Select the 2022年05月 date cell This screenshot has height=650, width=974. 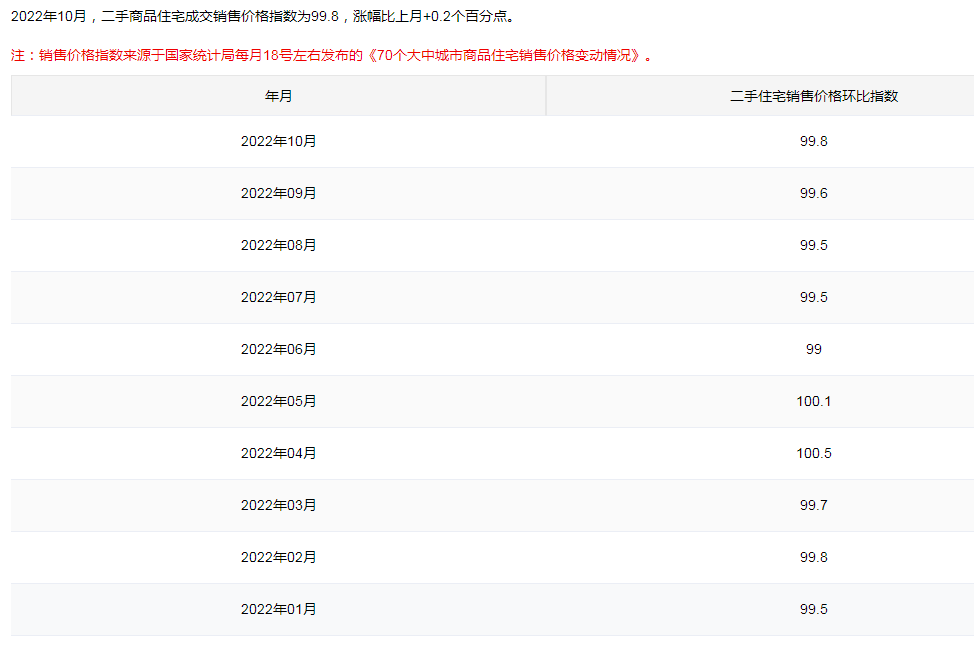coord(278,401)
